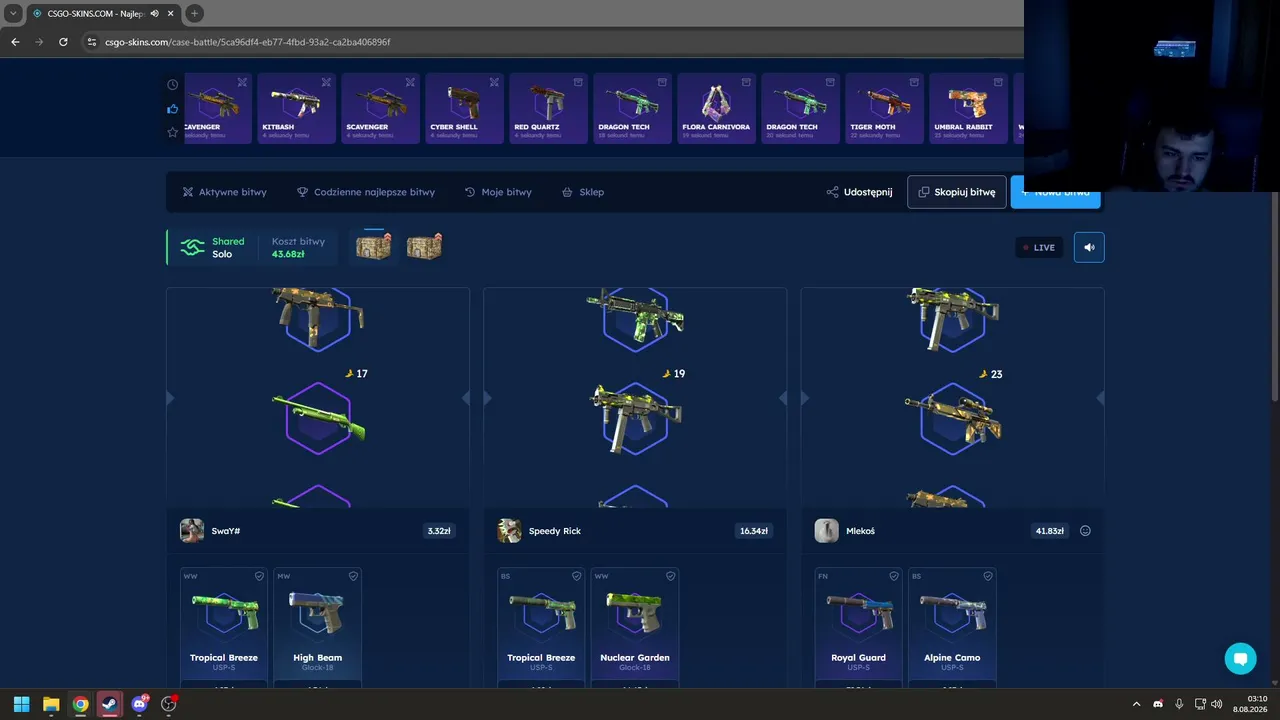This screenshot has width=1280, height=720.
Task: Click the Shared Solo battle mode label
Action: coord(228,248)
